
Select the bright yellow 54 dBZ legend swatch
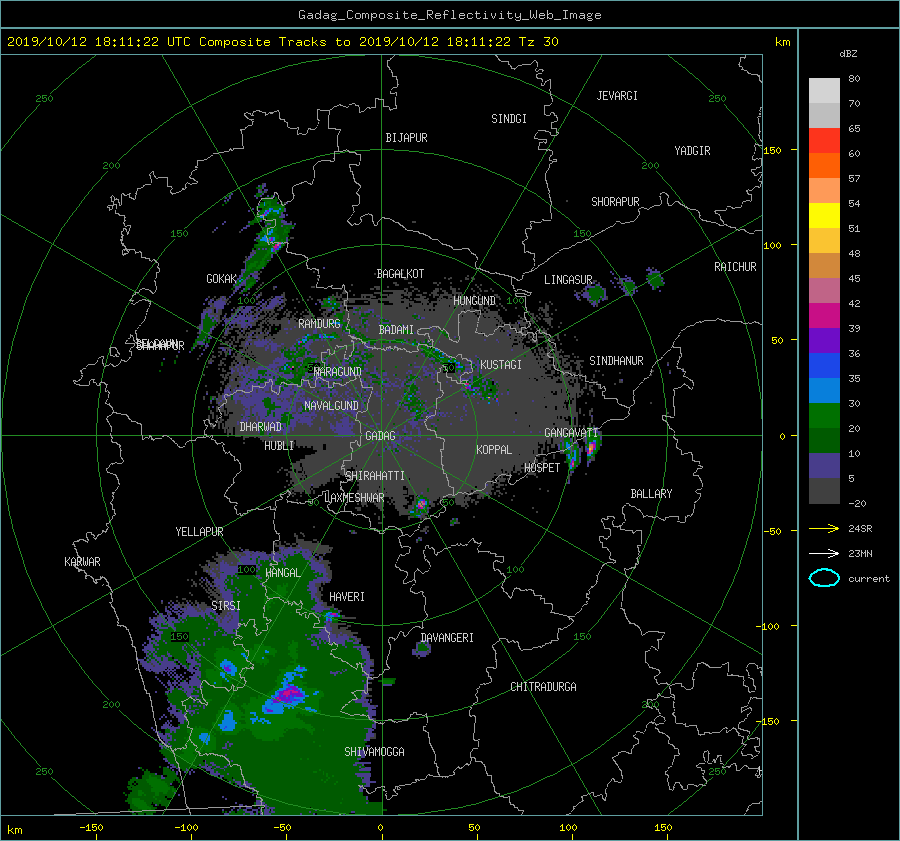(824, 215)
